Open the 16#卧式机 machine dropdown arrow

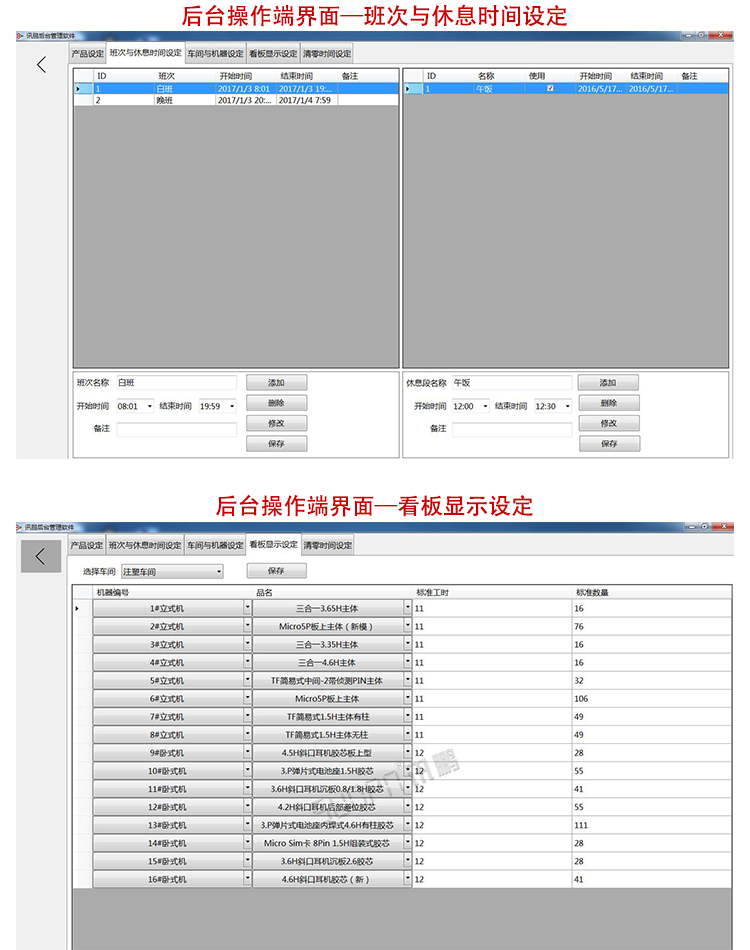(x=247, y=879)
